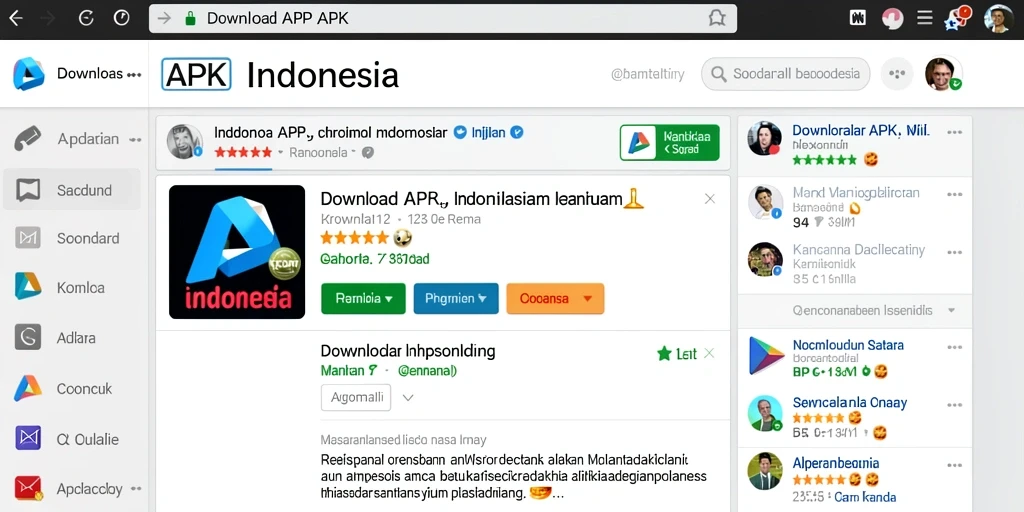Open the Sewncalanla Onaay entry
The height and width of the screenshot is (512, 1024).
click(850, 402)
